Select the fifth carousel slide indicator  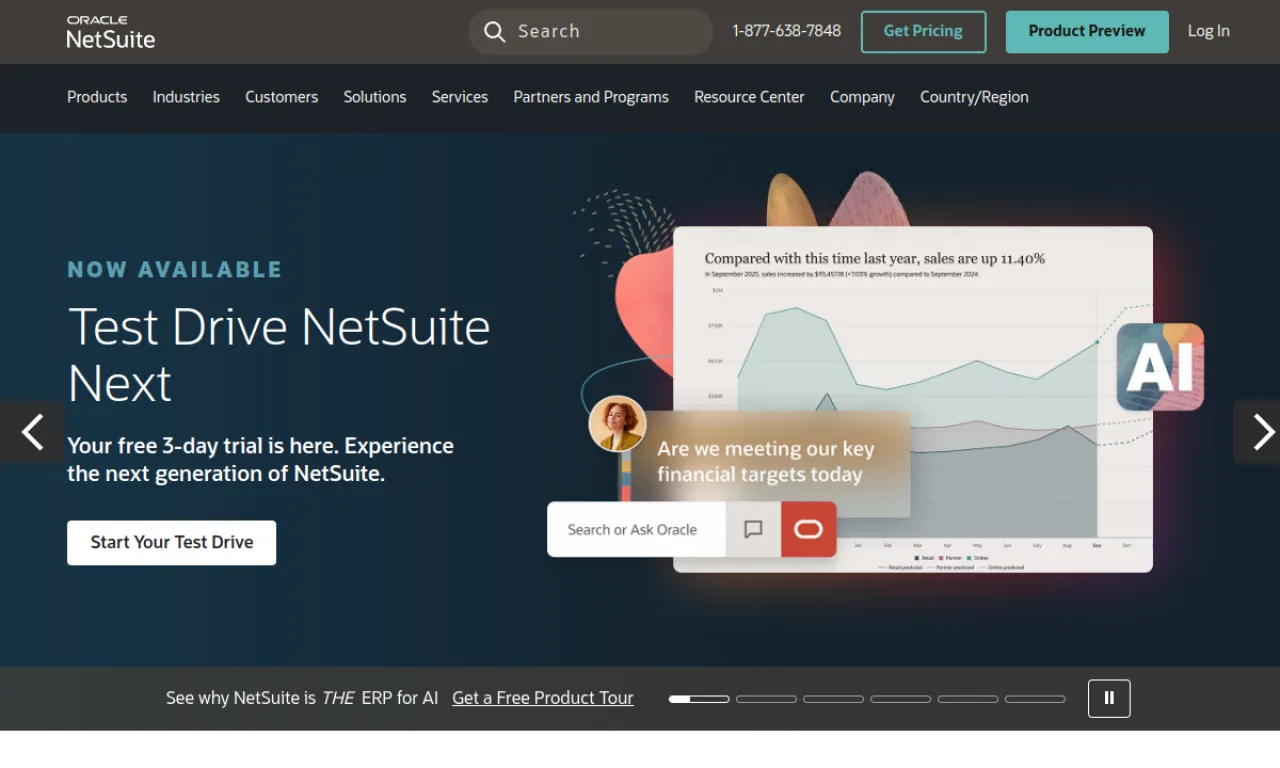click(x=967, y=699)
